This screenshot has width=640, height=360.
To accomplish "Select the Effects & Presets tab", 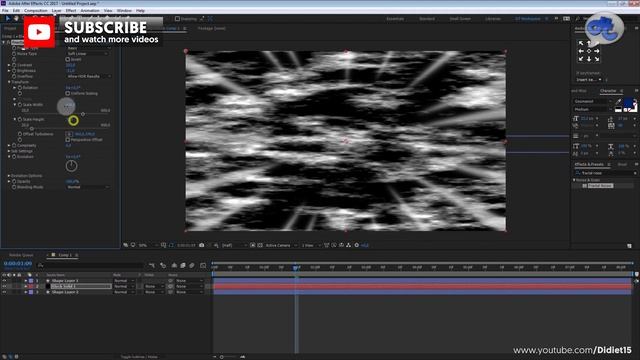I will (x=589, y=164).
